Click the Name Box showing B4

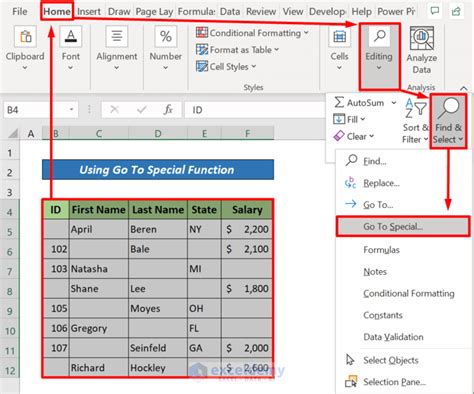[x=36, y=109]
